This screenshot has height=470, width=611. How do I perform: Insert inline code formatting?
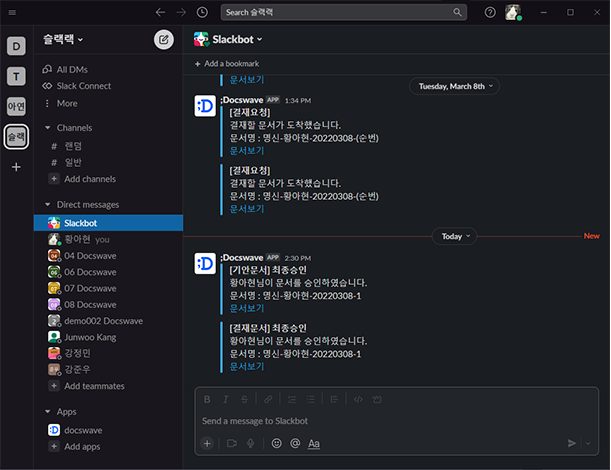pos(358,399)
